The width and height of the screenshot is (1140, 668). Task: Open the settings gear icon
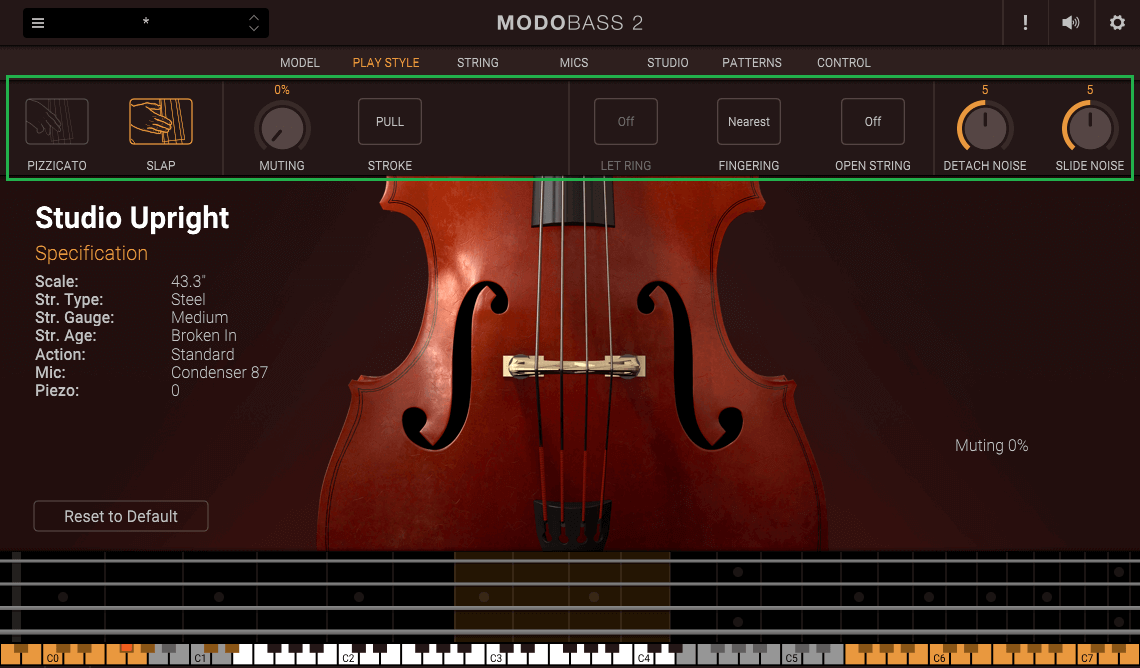click(1117, 23)
